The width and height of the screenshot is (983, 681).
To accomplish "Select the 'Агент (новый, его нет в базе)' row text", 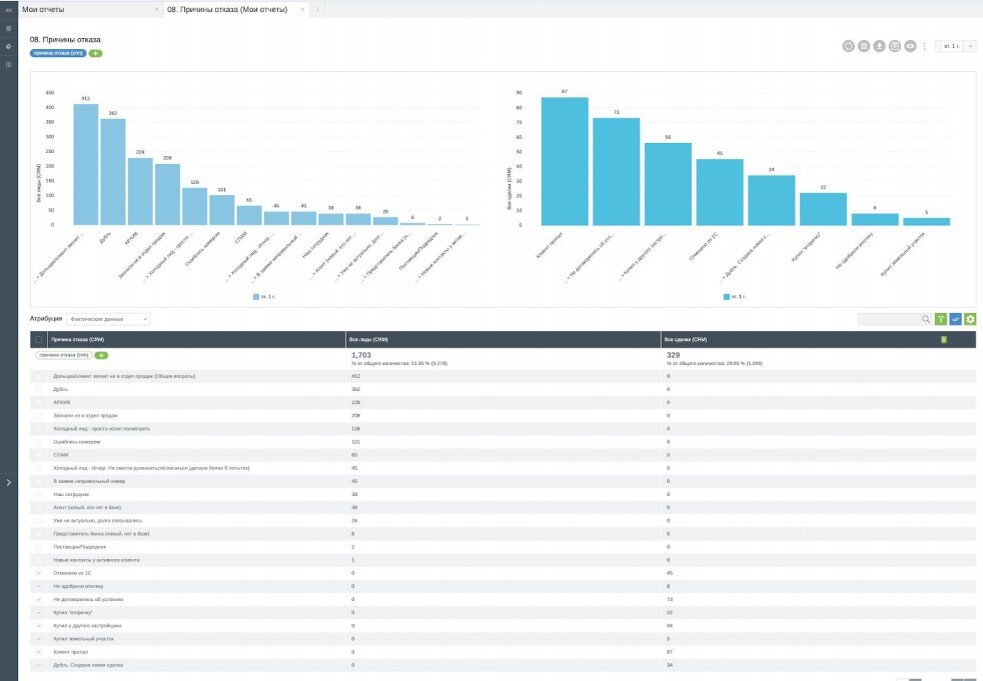I will [87, 507].
